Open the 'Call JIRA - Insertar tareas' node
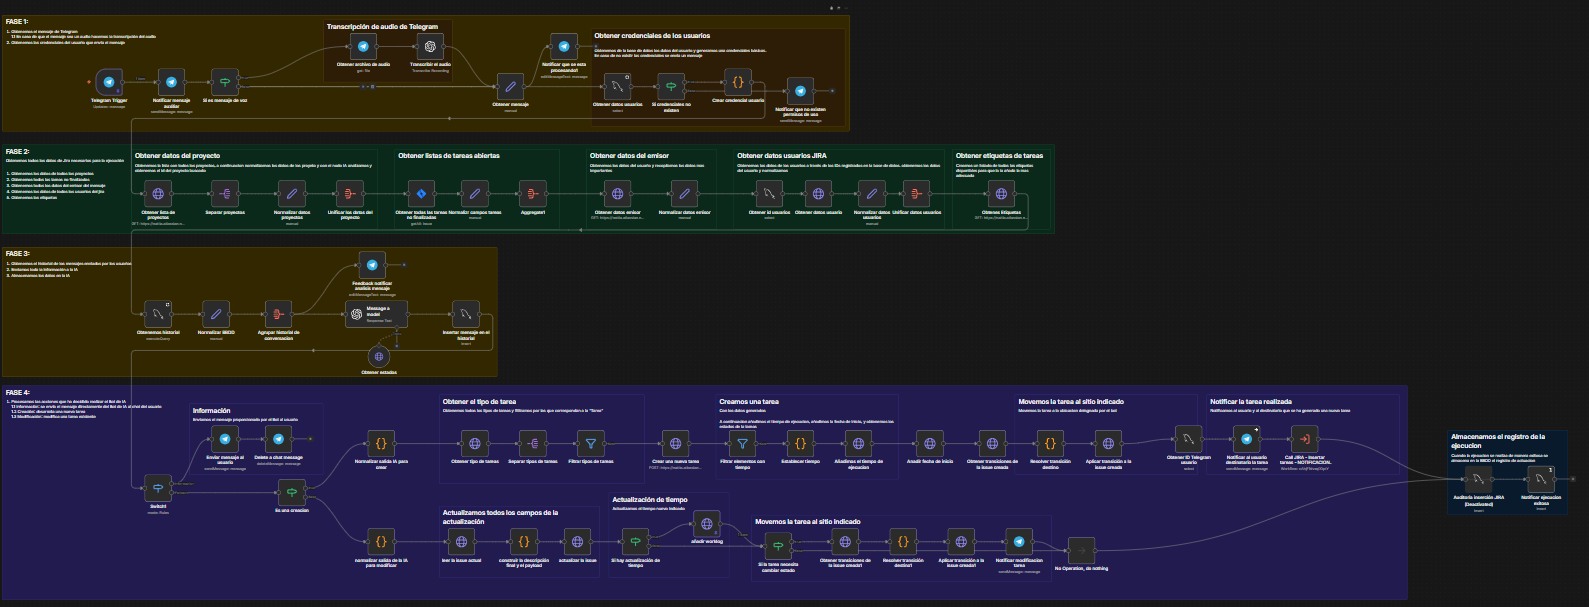This screenshot has height=607, width=1589. 1305,439
